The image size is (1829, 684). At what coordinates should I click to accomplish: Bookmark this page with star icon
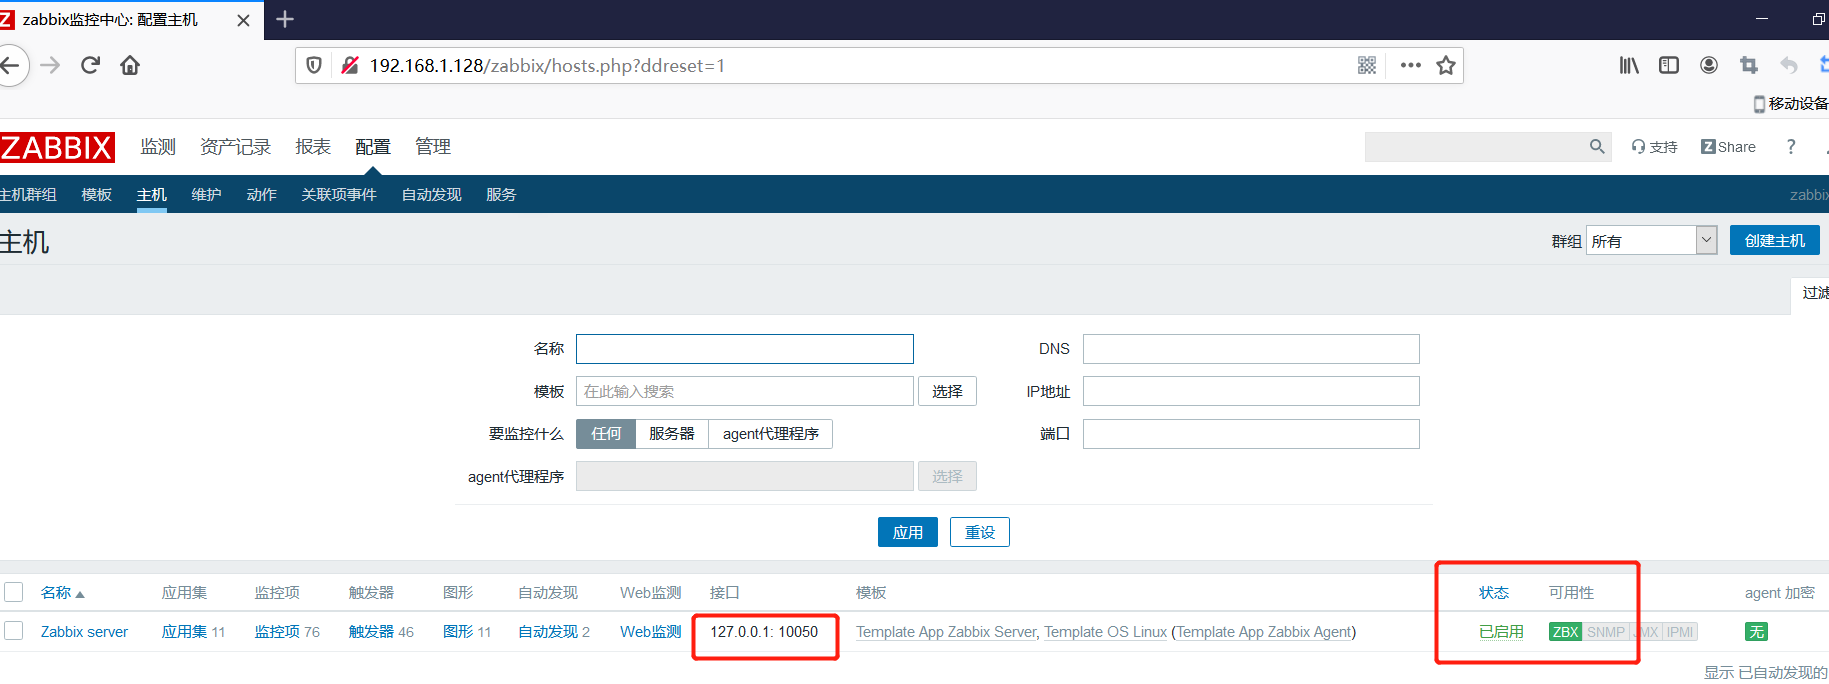(1446, 65)
